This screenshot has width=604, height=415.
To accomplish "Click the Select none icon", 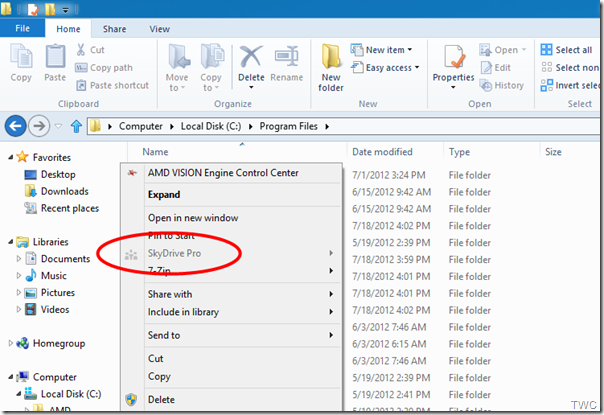I will [546, 67].
